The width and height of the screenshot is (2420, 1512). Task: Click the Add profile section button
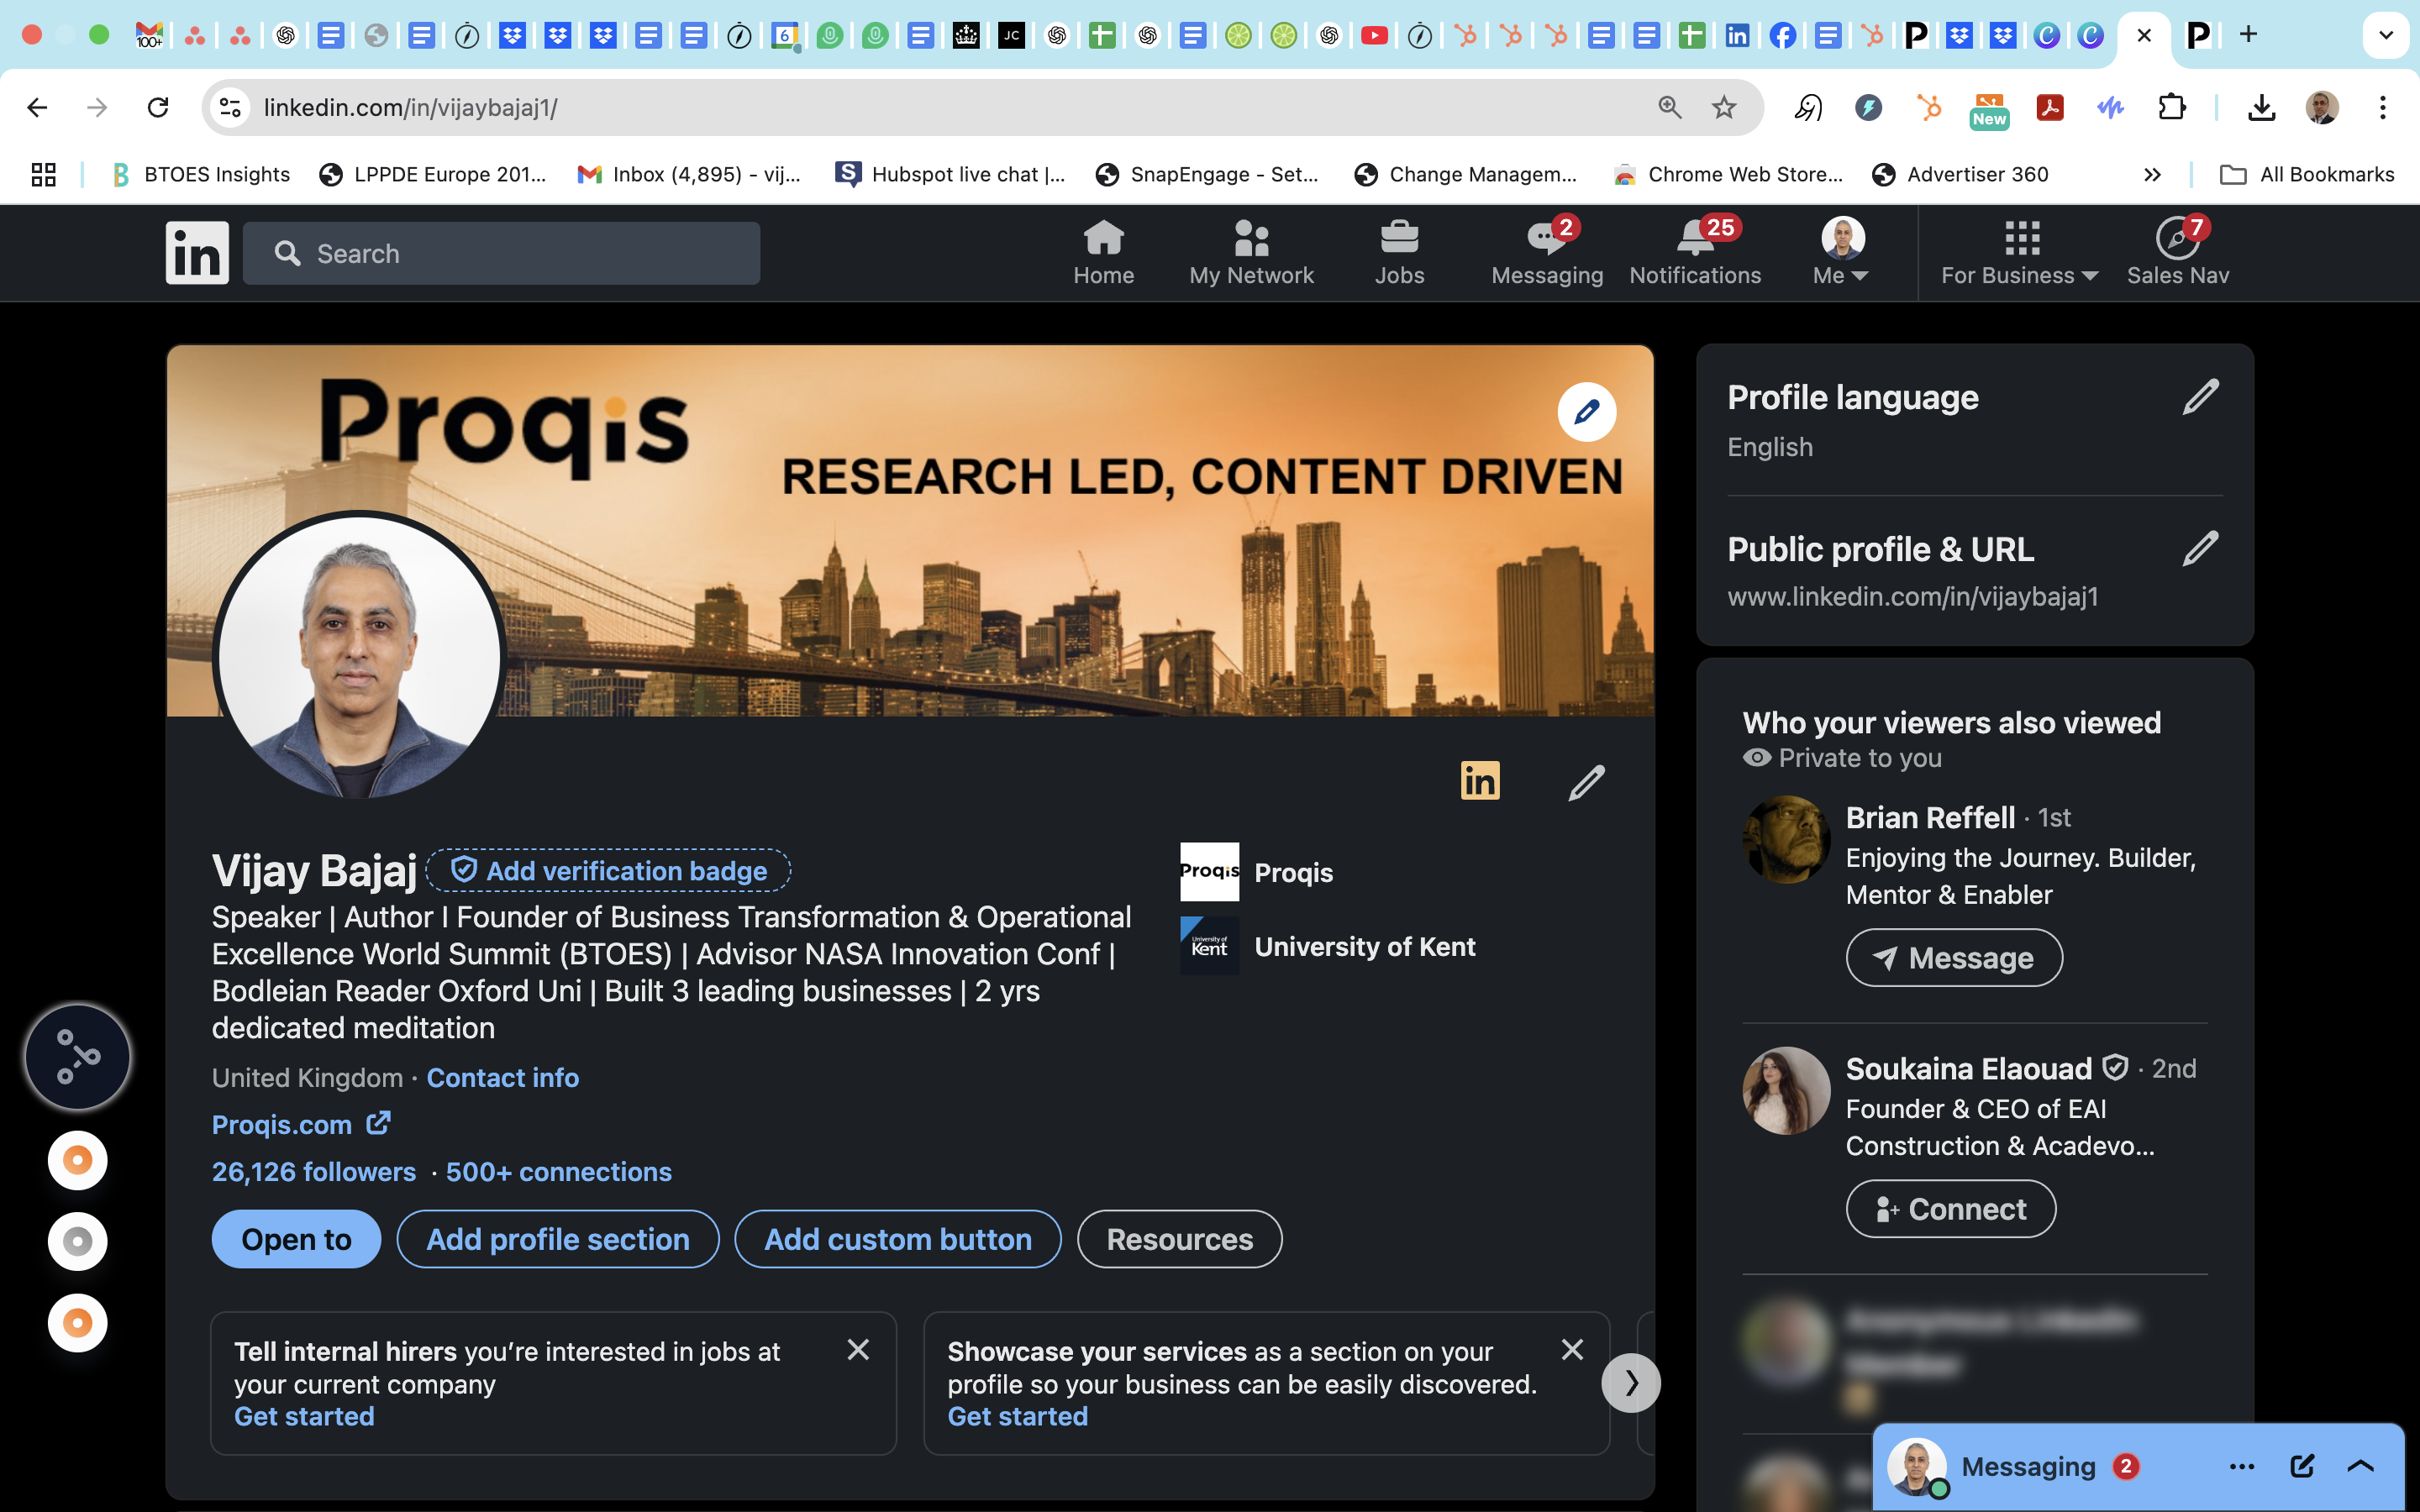557,1239
